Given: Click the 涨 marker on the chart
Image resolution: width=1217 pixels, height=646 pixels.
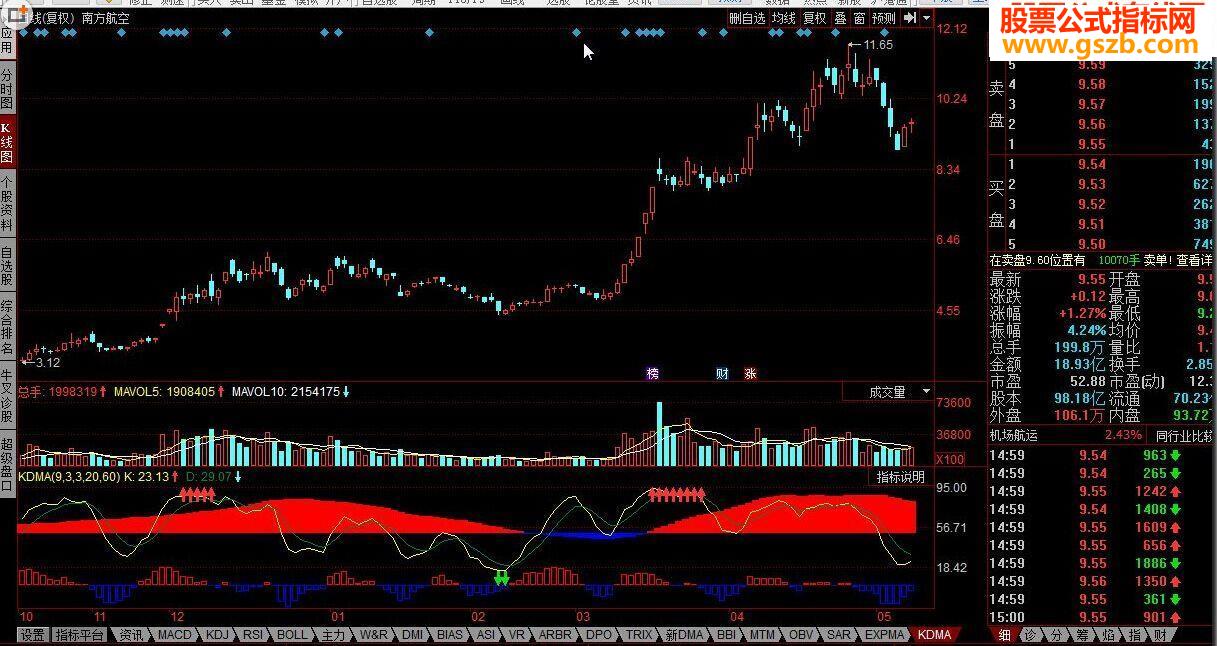Looking at the screenshot, I should pyautogui.click(x=750, y=374).
